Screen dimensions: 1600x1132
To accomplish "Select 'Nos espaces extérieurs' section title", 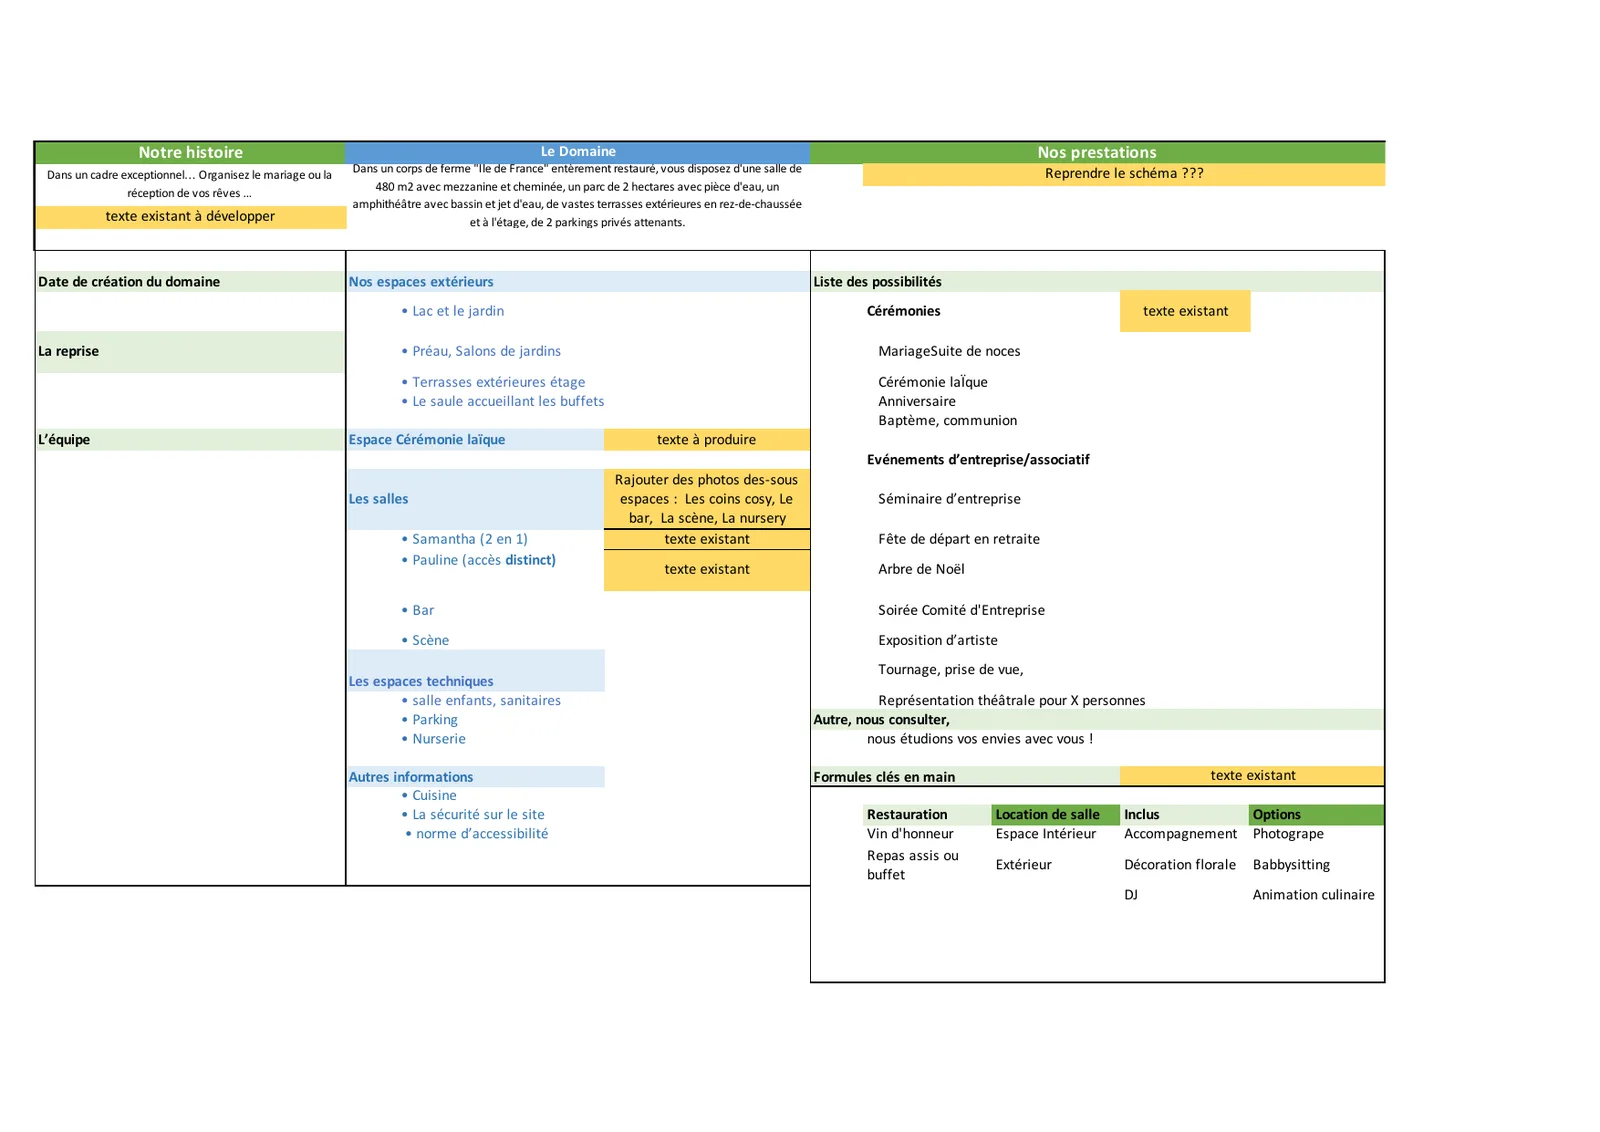I will coord(421,282).
